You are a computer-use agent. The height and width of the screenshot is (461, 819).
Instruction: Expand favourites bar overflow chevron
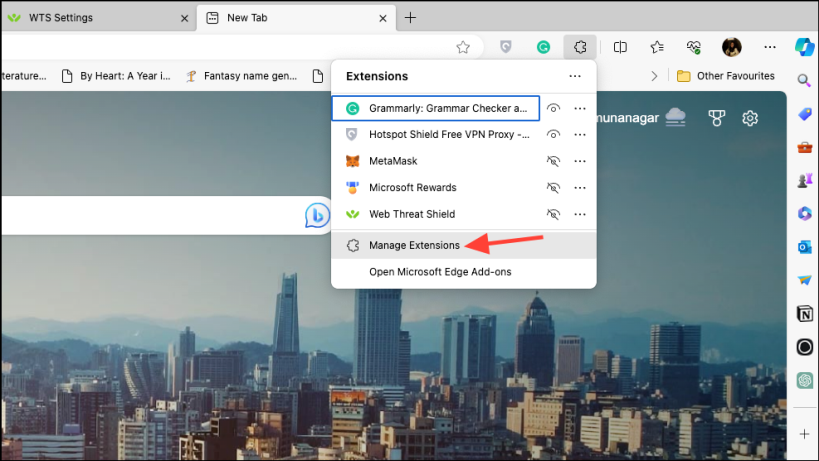pos(654,76)
